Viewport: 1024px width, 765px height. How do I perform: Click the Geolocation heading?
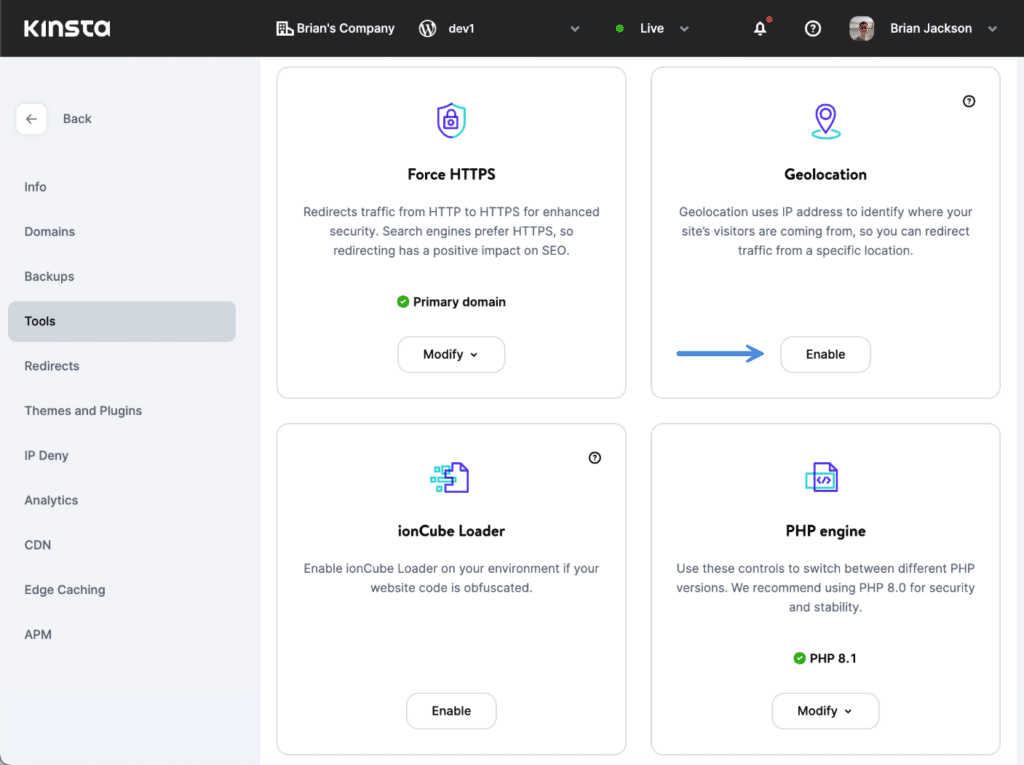[825, 174]
